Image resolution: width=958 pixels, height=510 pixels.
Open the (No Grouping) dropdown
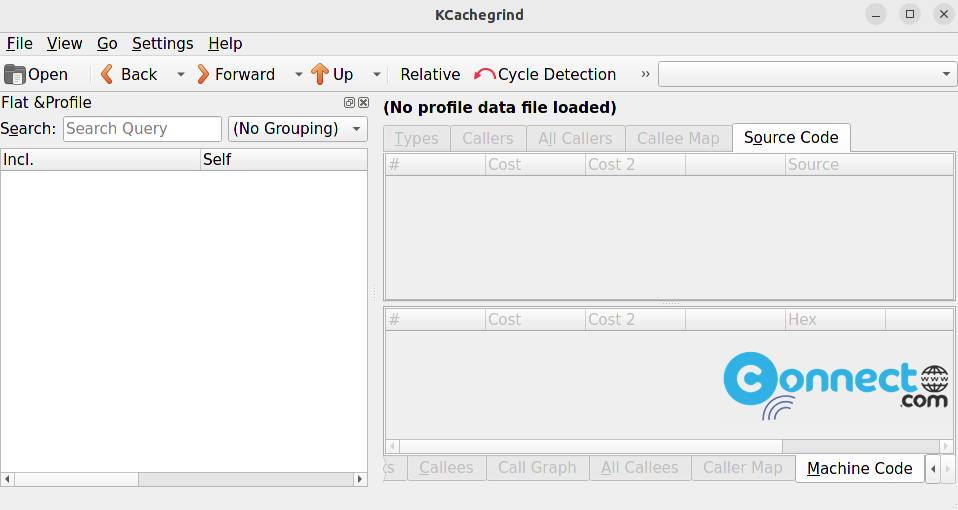pos(298,129)
